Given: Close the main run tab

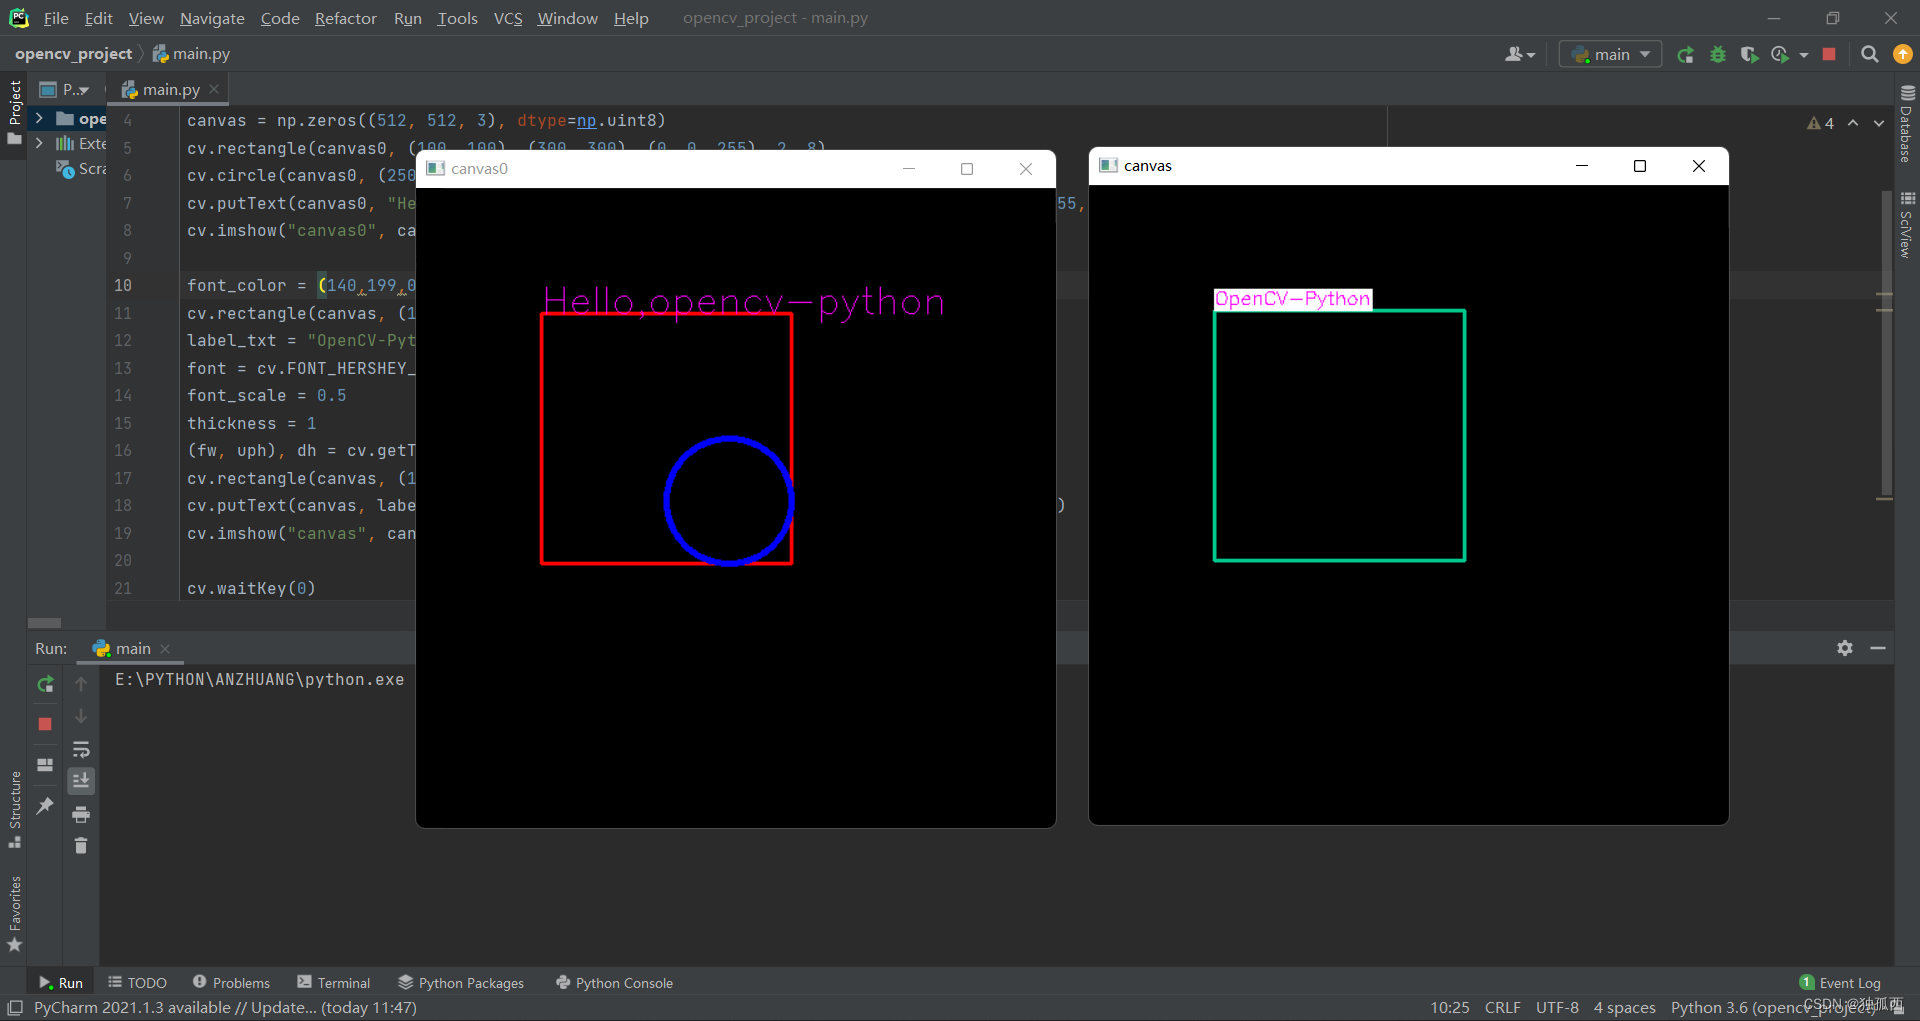Looking at the screenshot, I should (166, 649).
